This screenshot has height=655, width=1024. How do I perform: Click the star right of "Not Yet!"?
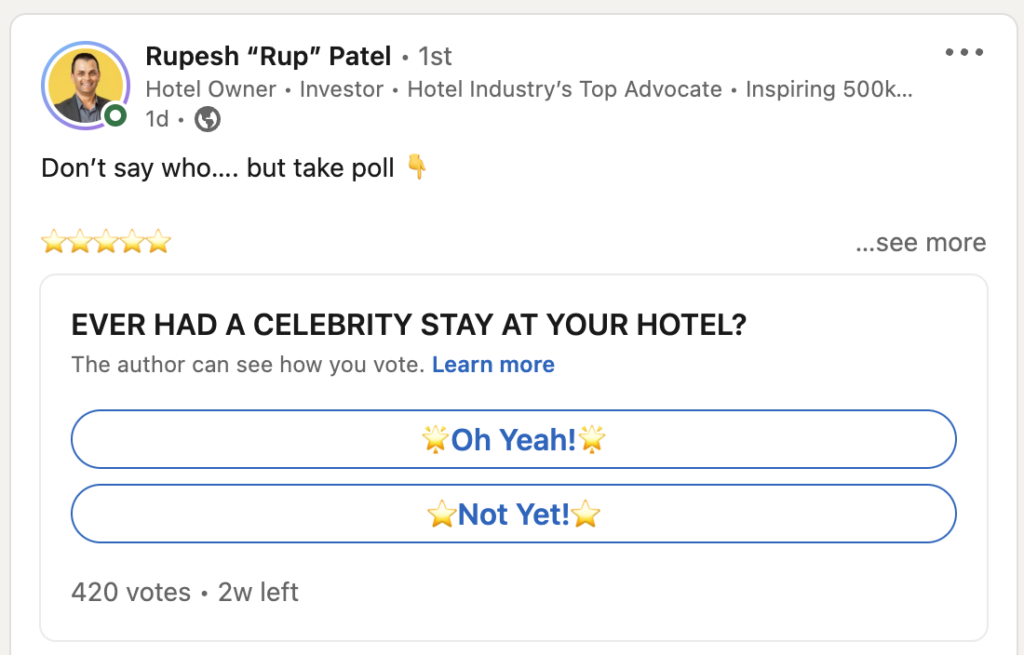[586, 515]
